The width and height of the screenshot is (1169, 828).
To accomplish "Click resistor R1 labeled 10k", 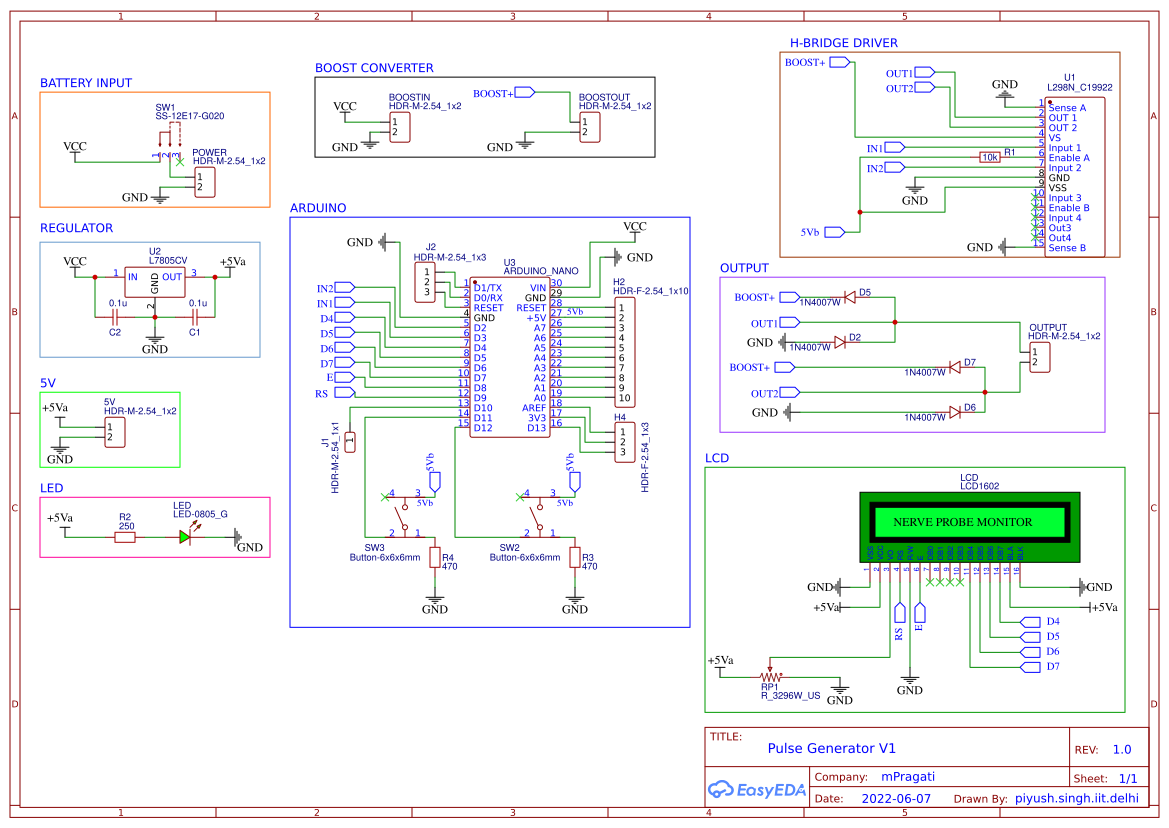I will click(989, 157).
